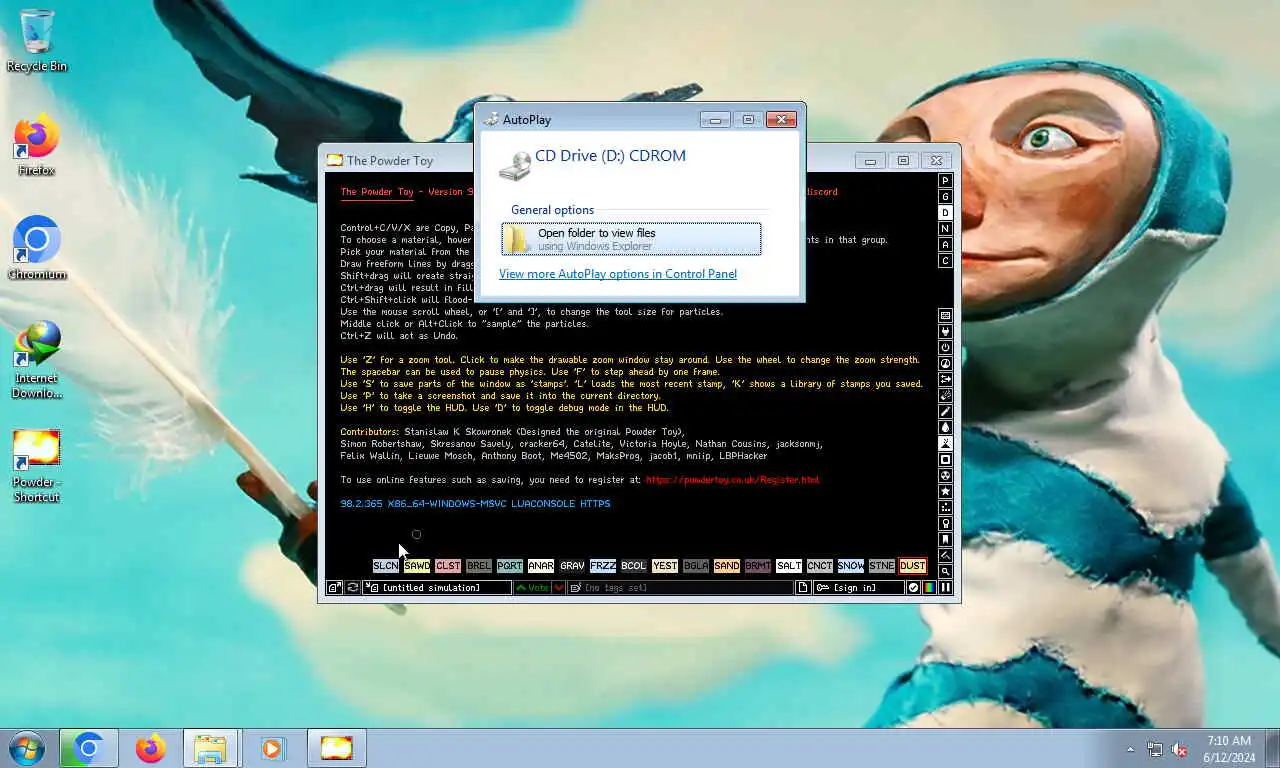
Task: Open the Game of Life dots icon
Action: click(945, 507)
